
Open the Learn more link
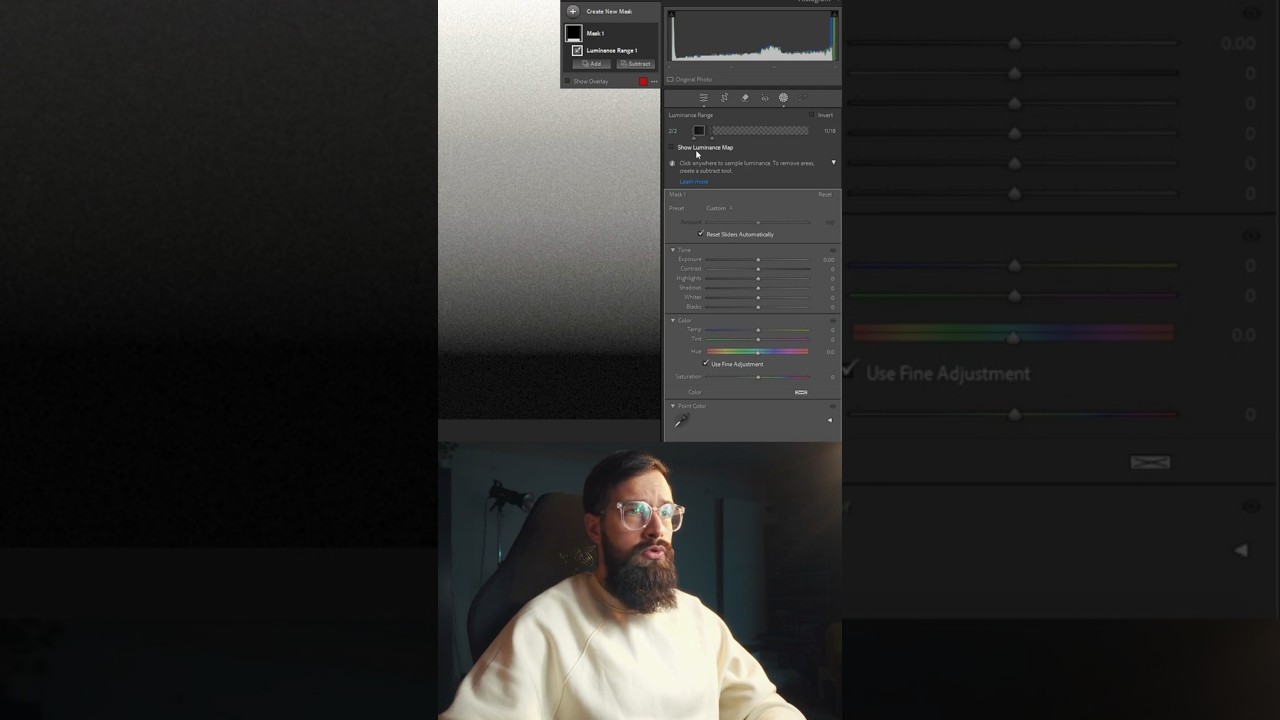[694, 182]
